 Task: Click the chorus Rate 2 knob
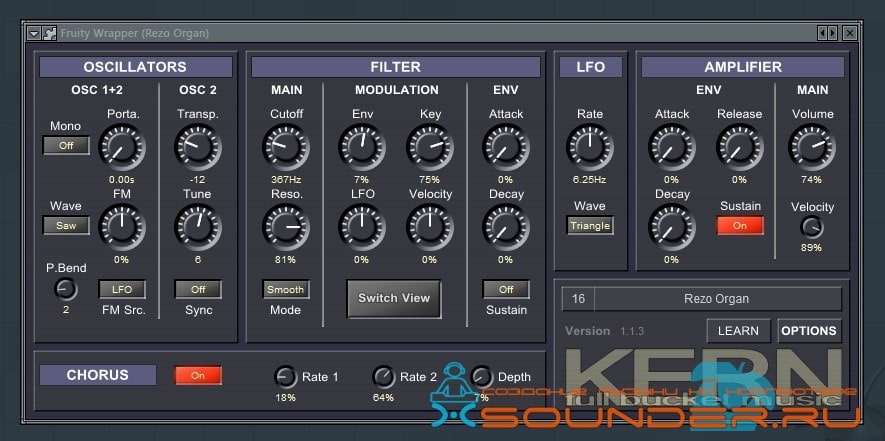383,377
